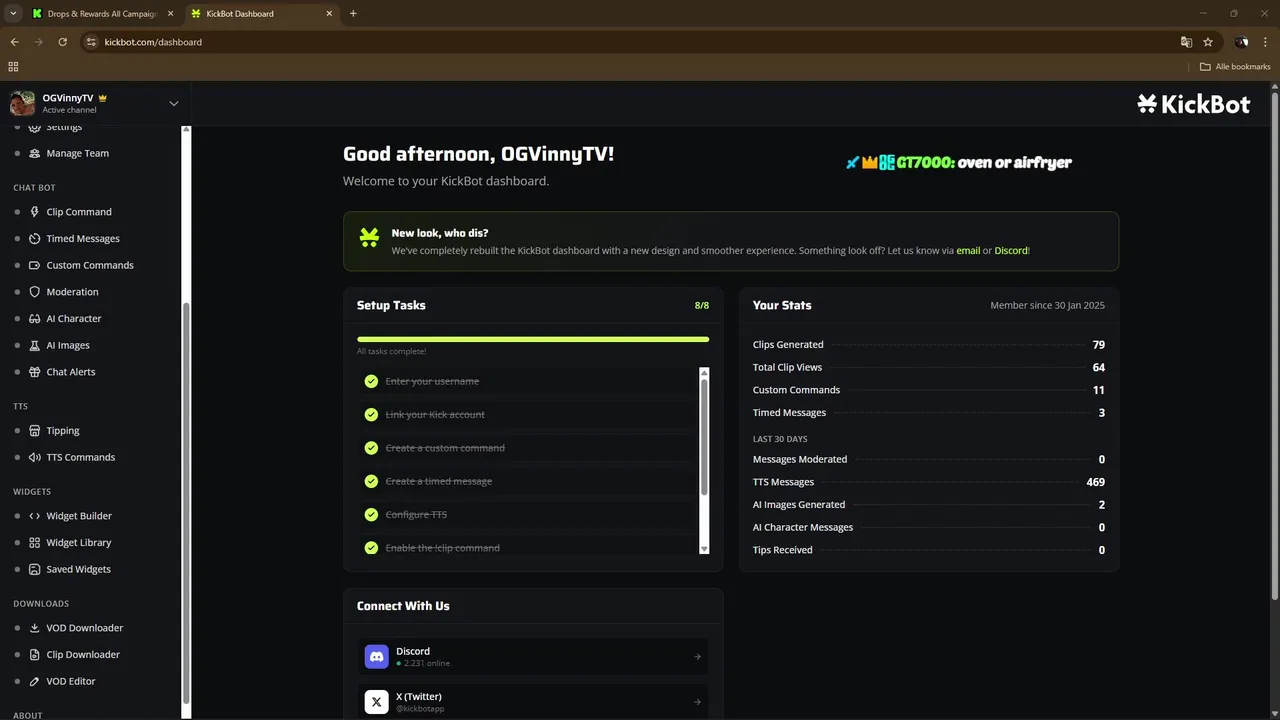
Task: Click the GT7000 chat message overlay
Action: coord(958,163)
